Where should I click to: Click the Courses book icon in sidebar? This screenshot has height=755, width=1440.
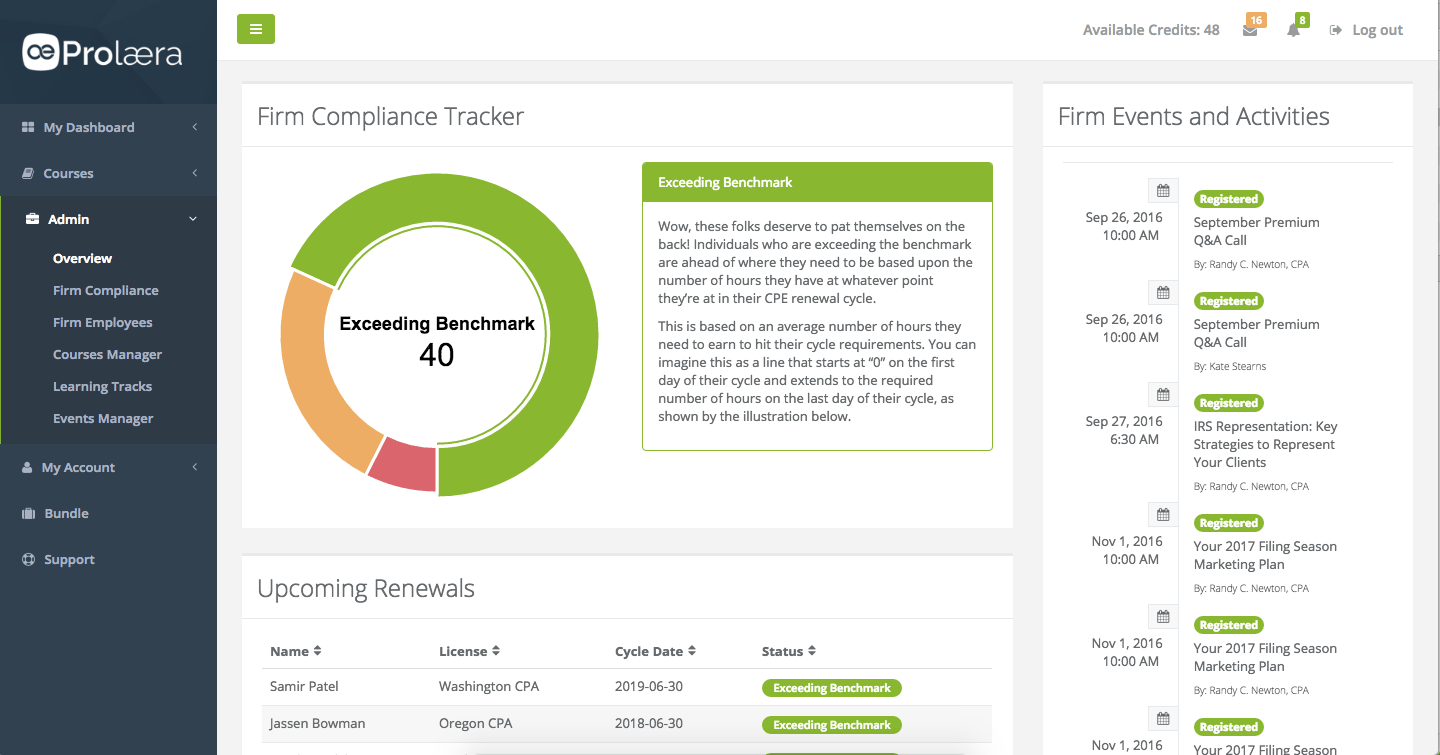[x=25, y=173]
